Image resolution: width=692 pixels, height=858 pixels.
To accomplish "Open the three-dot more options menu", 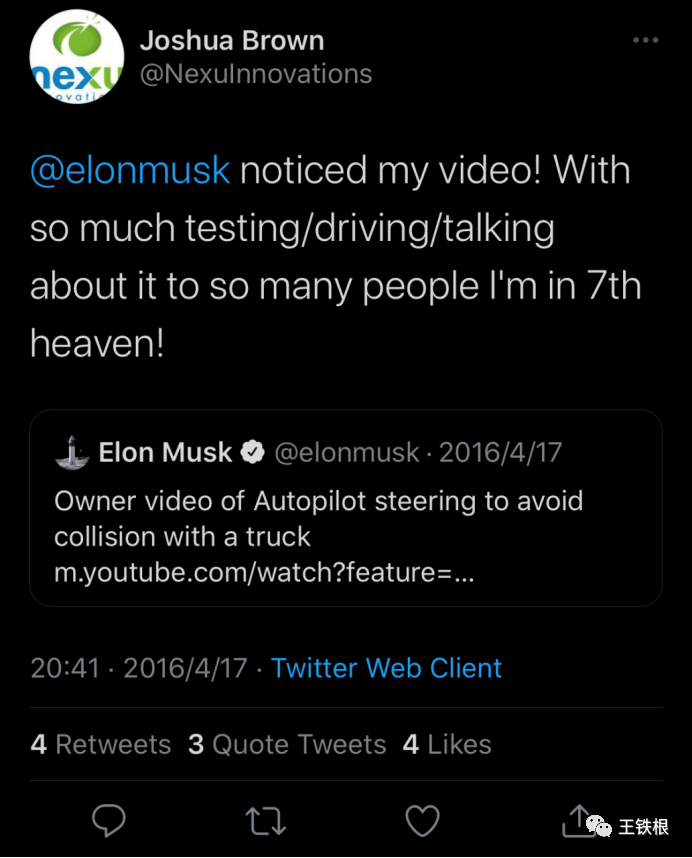I will (x=647, y=40).
